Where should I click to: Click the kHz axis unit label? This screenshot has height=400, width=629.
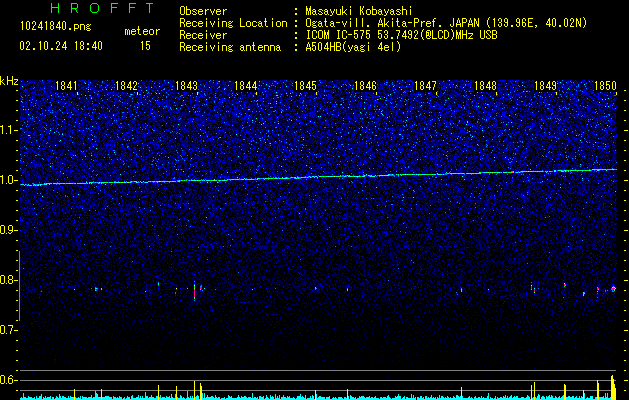click(9, 81)
